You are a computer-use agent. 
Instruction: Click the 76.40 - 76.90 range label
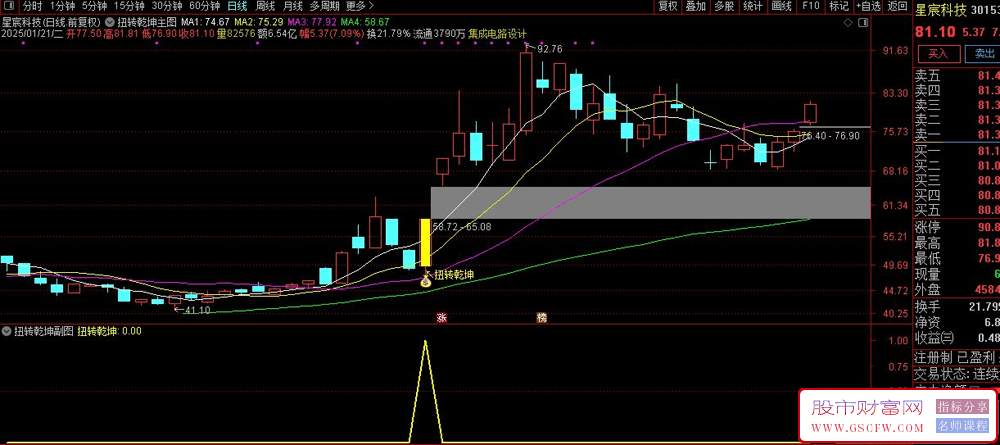coord(831,136)
